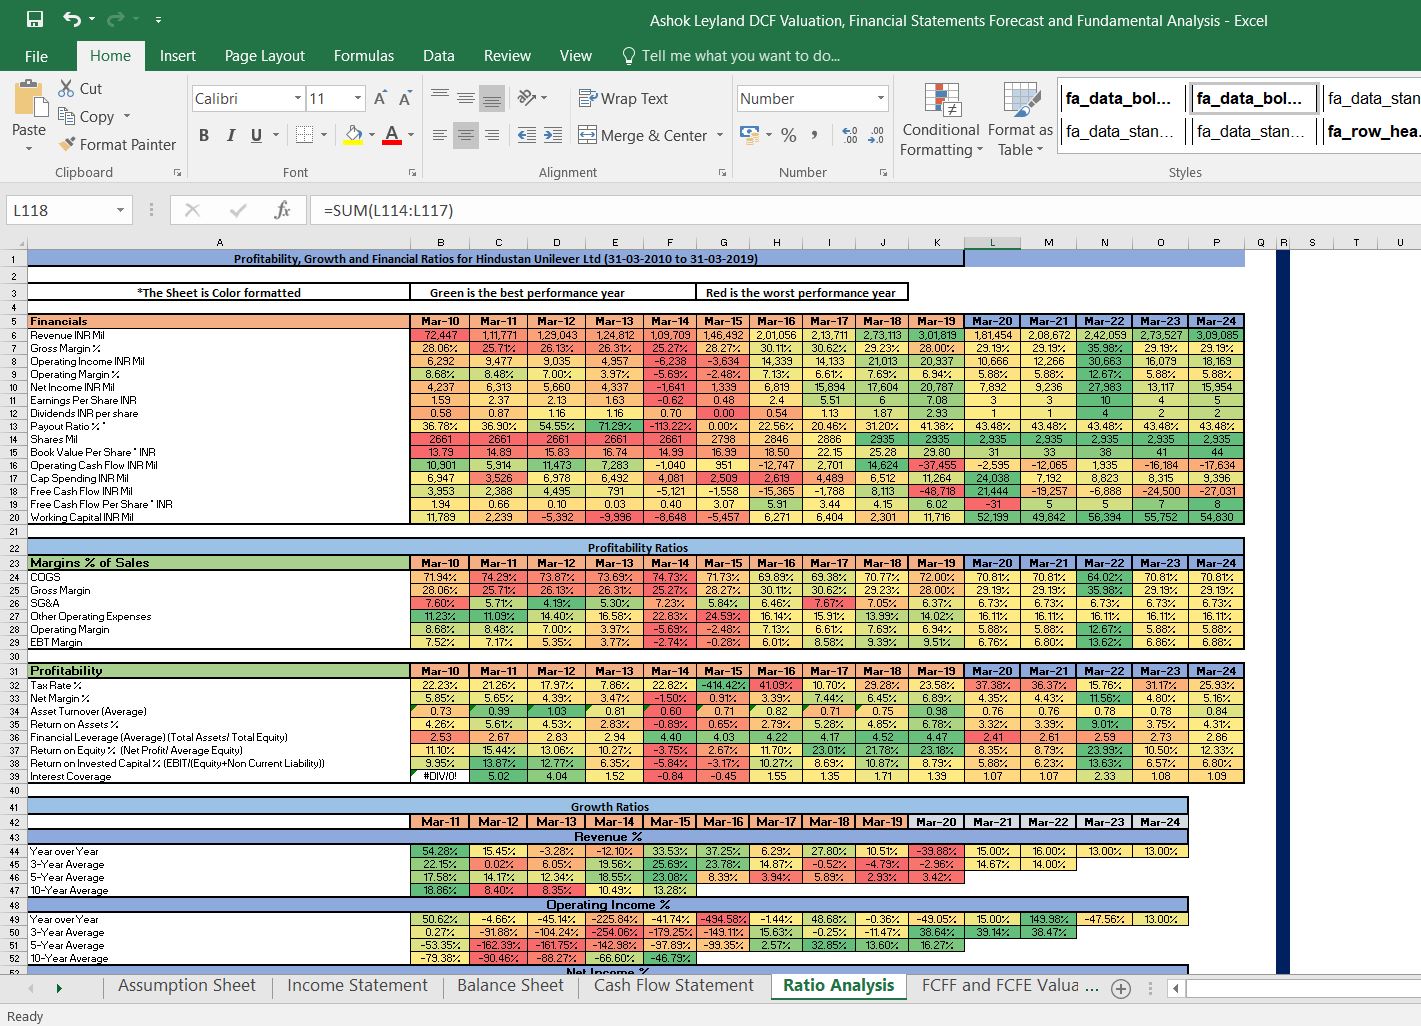
Task: Click Accounting Number Format icon
Action: click(x=748, y=135)
